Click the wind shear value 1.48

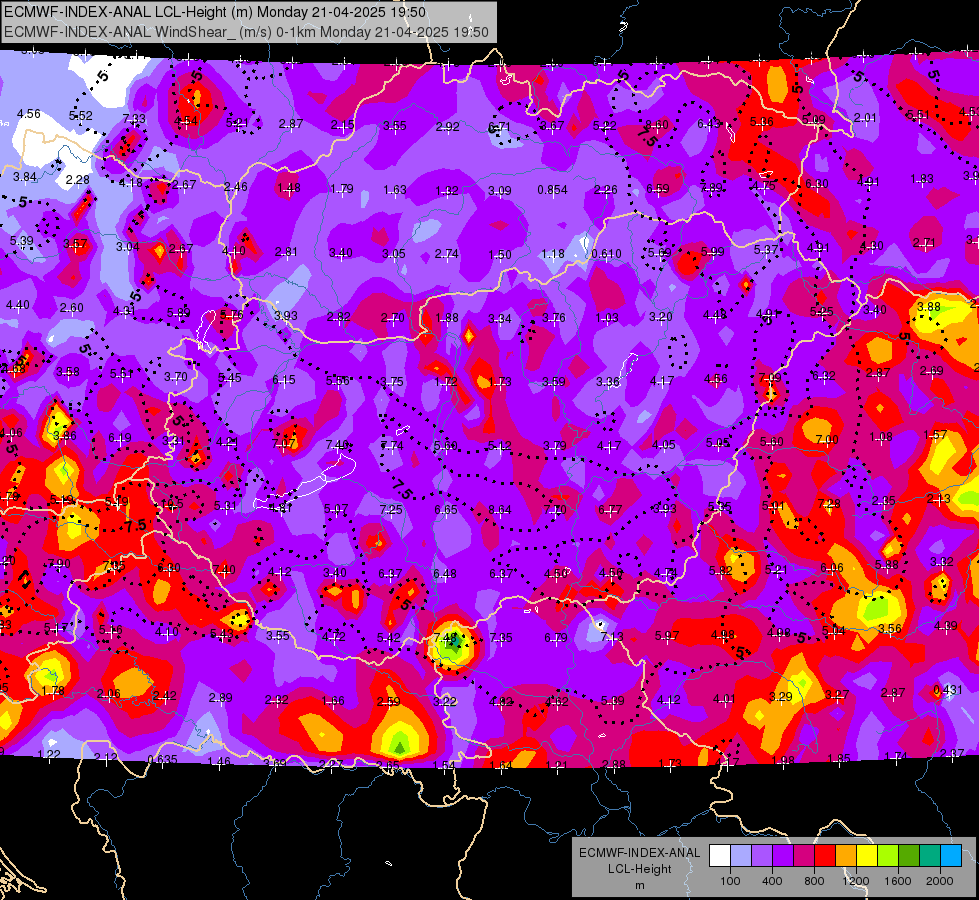(x=288, y=187)
